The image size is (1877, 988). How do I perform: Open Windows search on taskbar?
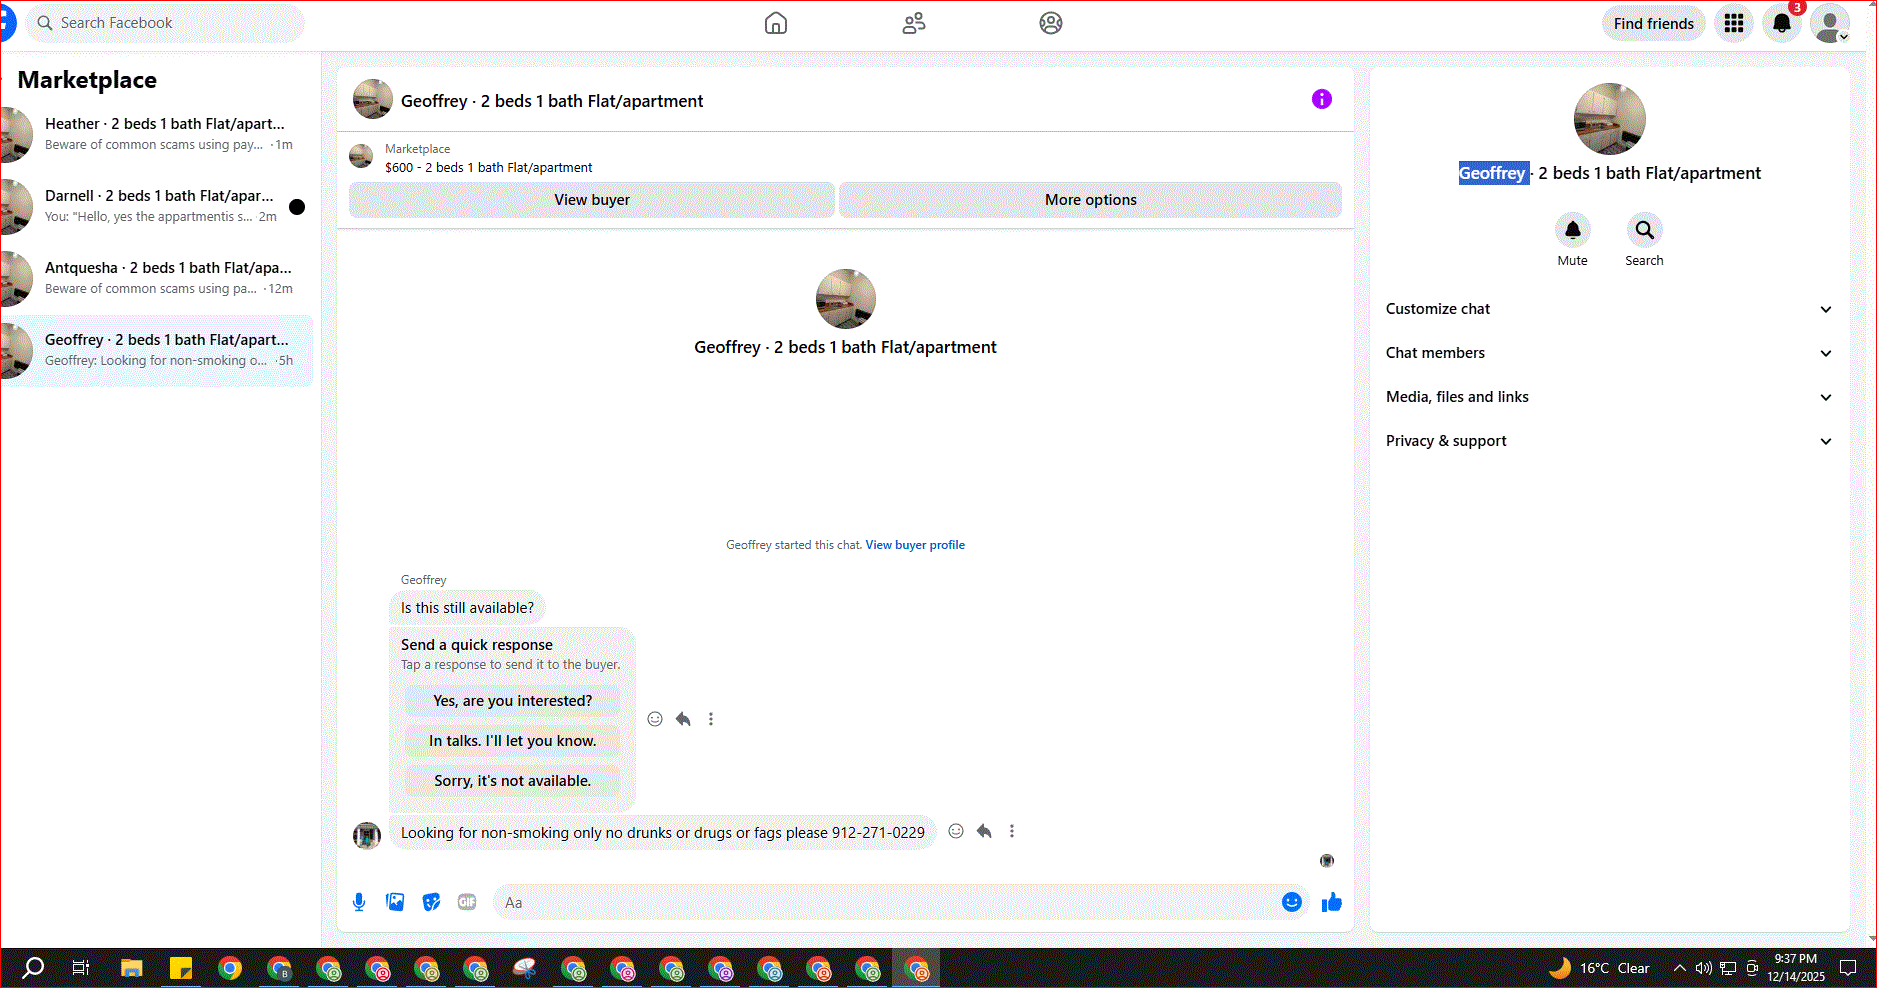coord(33,967)
